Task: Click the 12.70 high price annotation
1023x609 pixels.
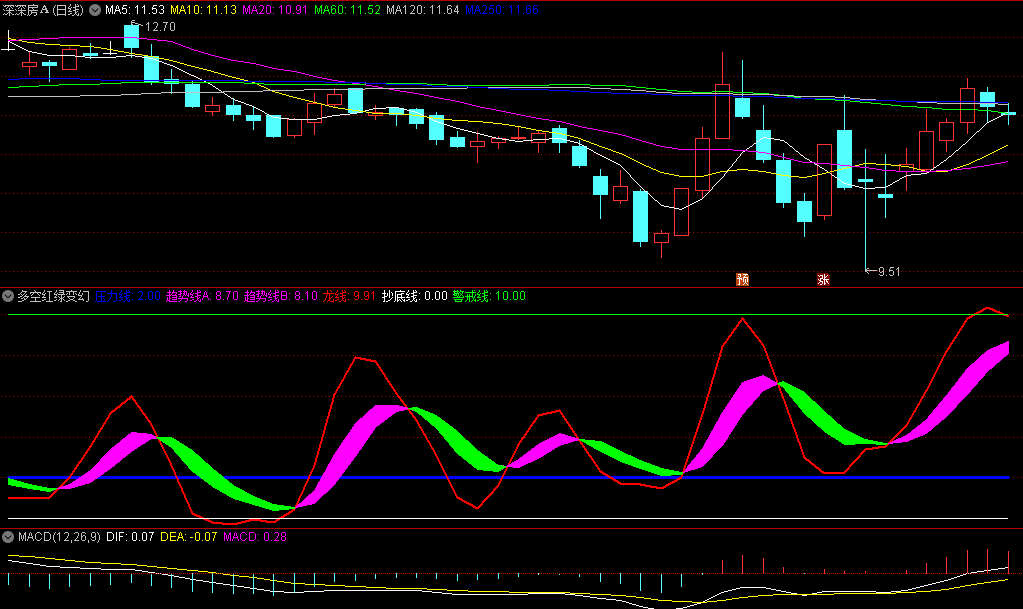Action: pos(160,27)
